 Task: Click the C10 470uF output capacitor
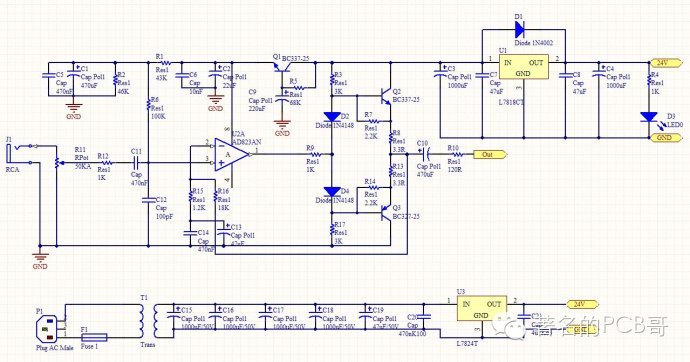425,154
